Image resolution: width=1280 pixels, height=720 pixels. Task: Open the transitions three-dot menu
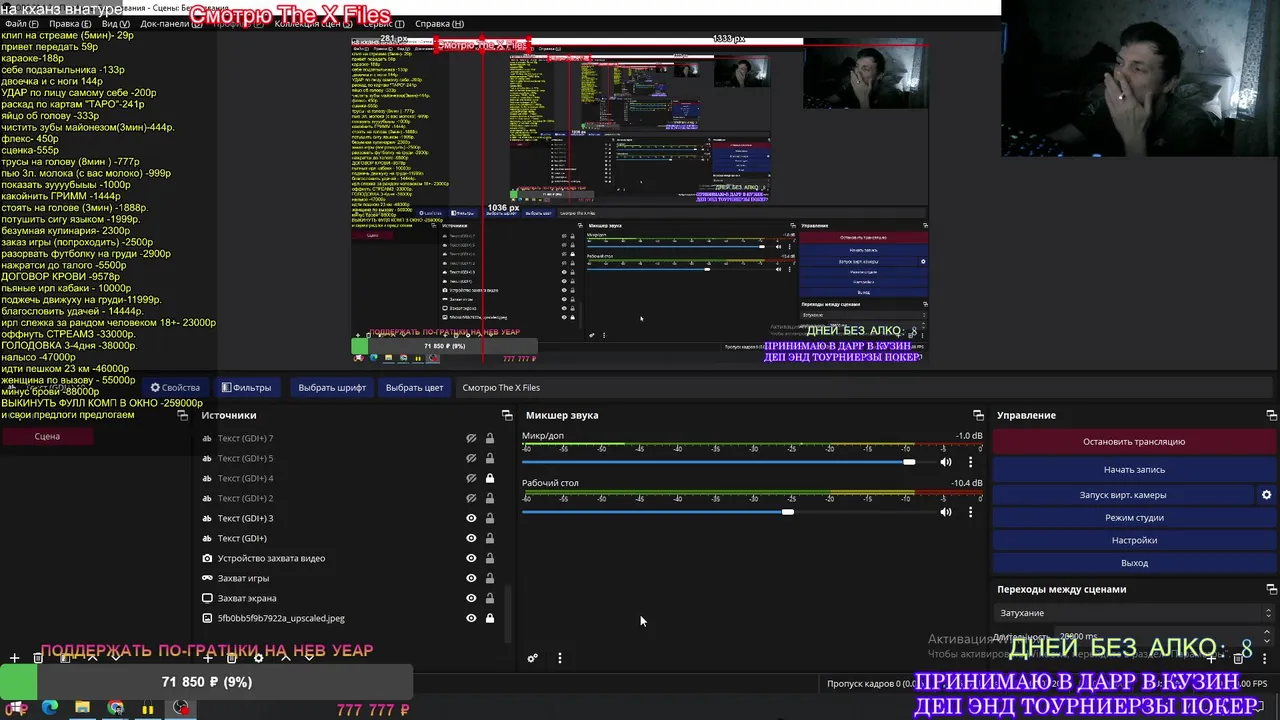tap(1265, 659)
